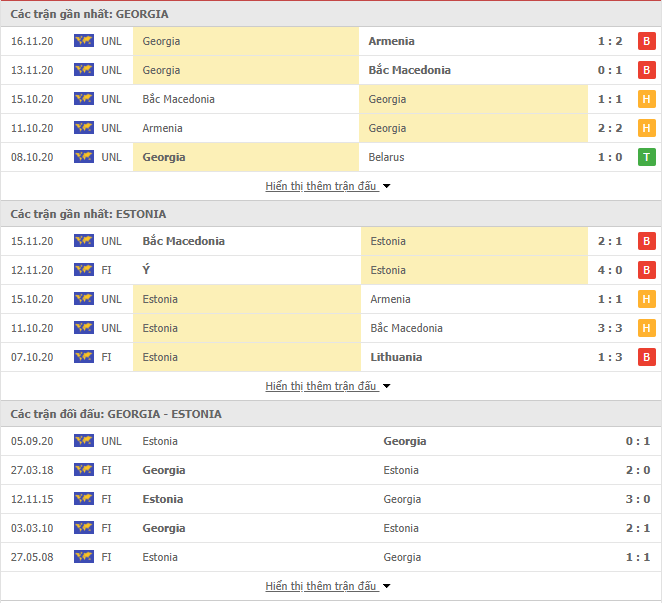The image size is (662, 603).
Task: Click the orange H badge for Armenia vs Georgia 2:2
Action: pyautogui.click(x=646, y=128)
